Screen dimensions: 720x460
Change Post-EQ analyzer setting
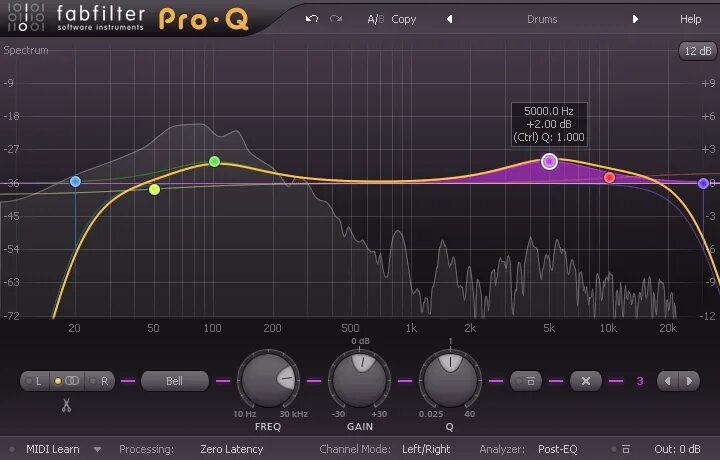click(x=557, y=449)
